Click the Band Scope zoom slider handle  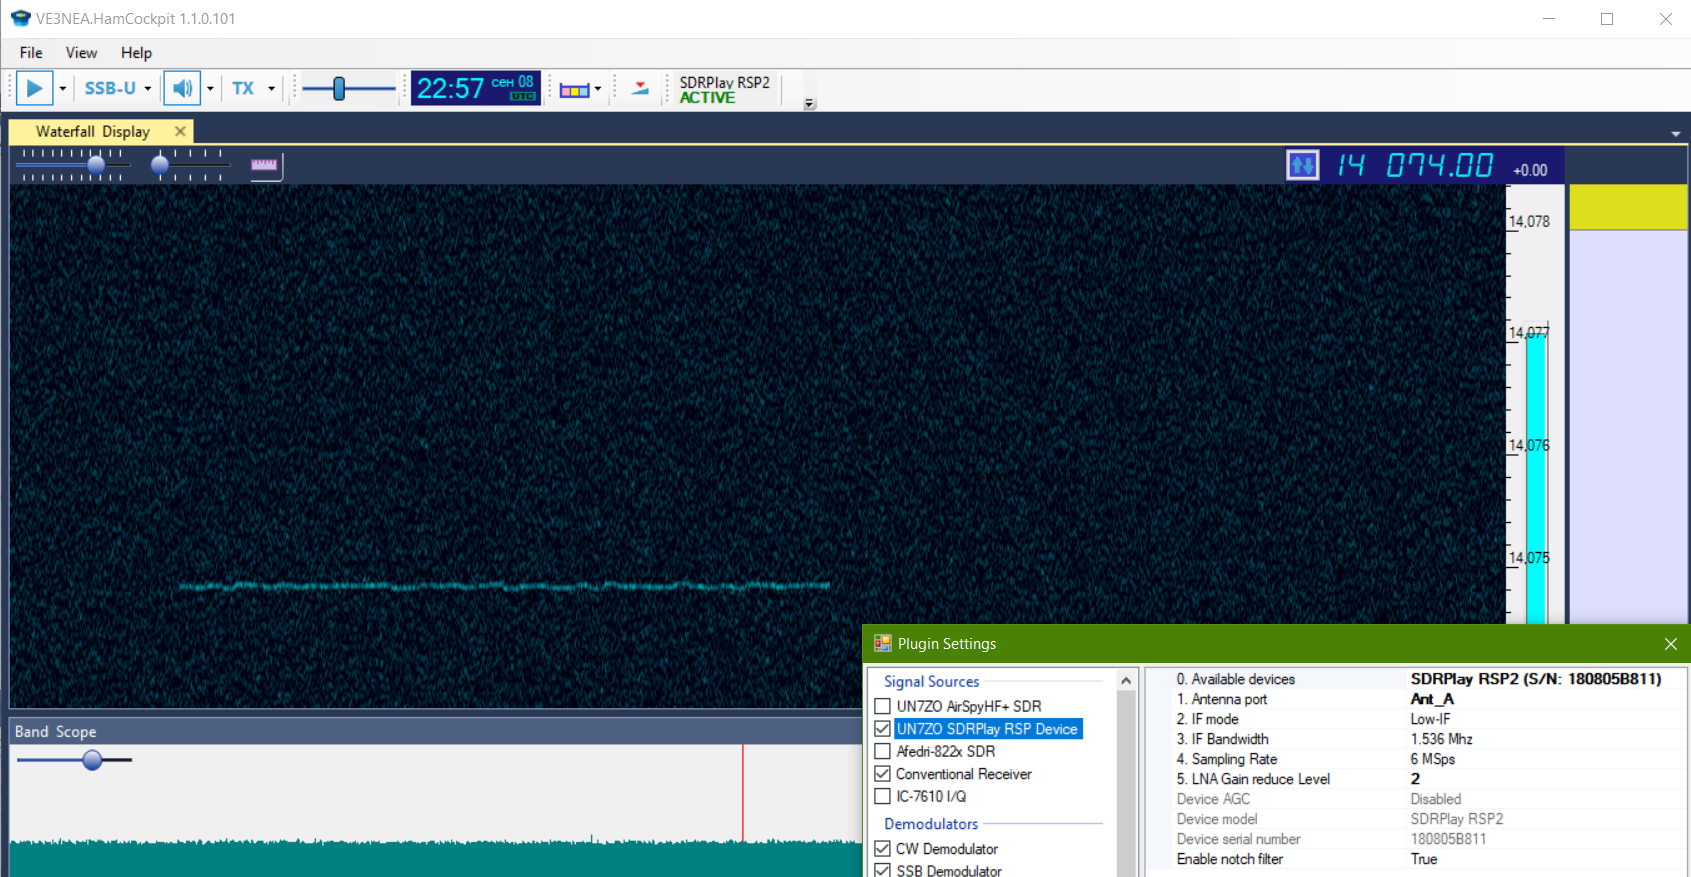point(93,760)
